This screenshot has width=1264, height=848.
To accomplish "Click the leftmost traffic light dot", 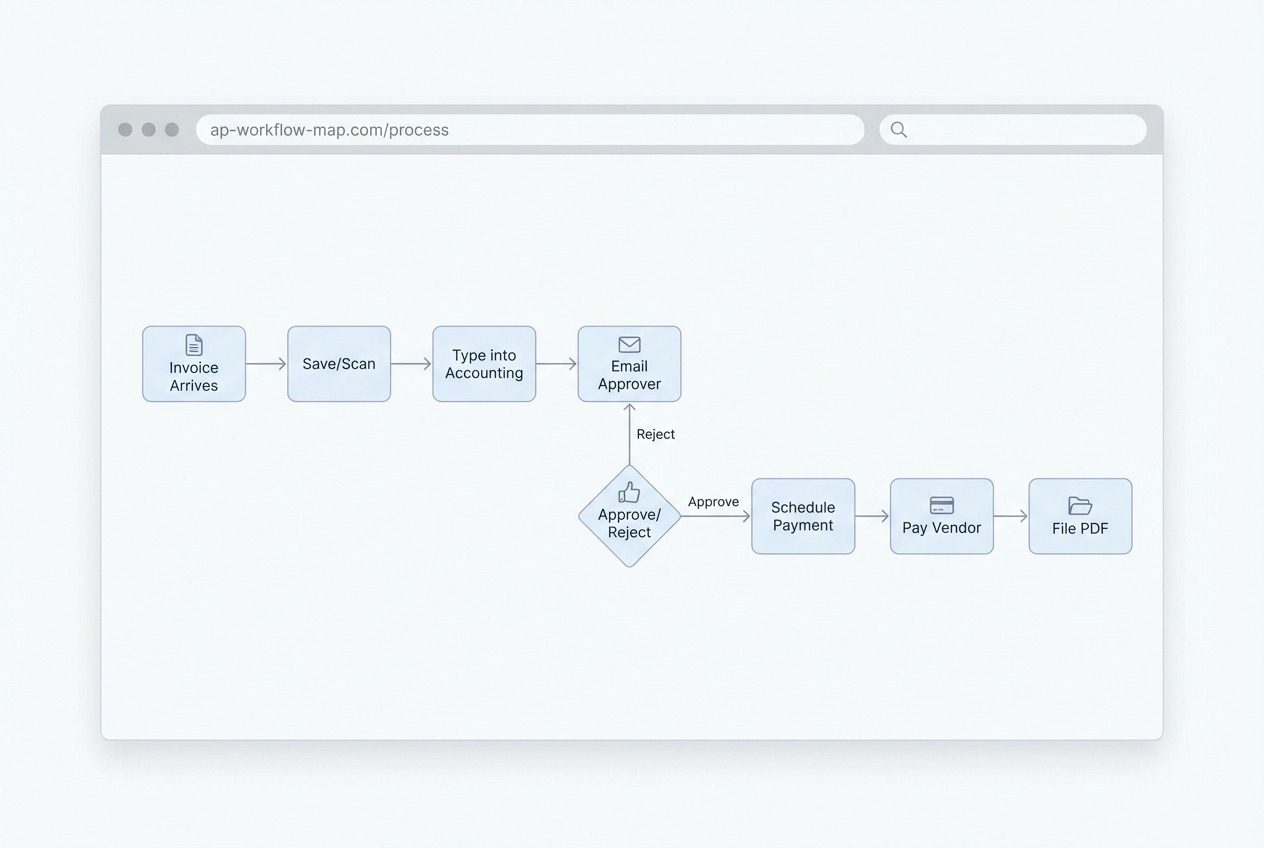I will (x=125, y=129).
